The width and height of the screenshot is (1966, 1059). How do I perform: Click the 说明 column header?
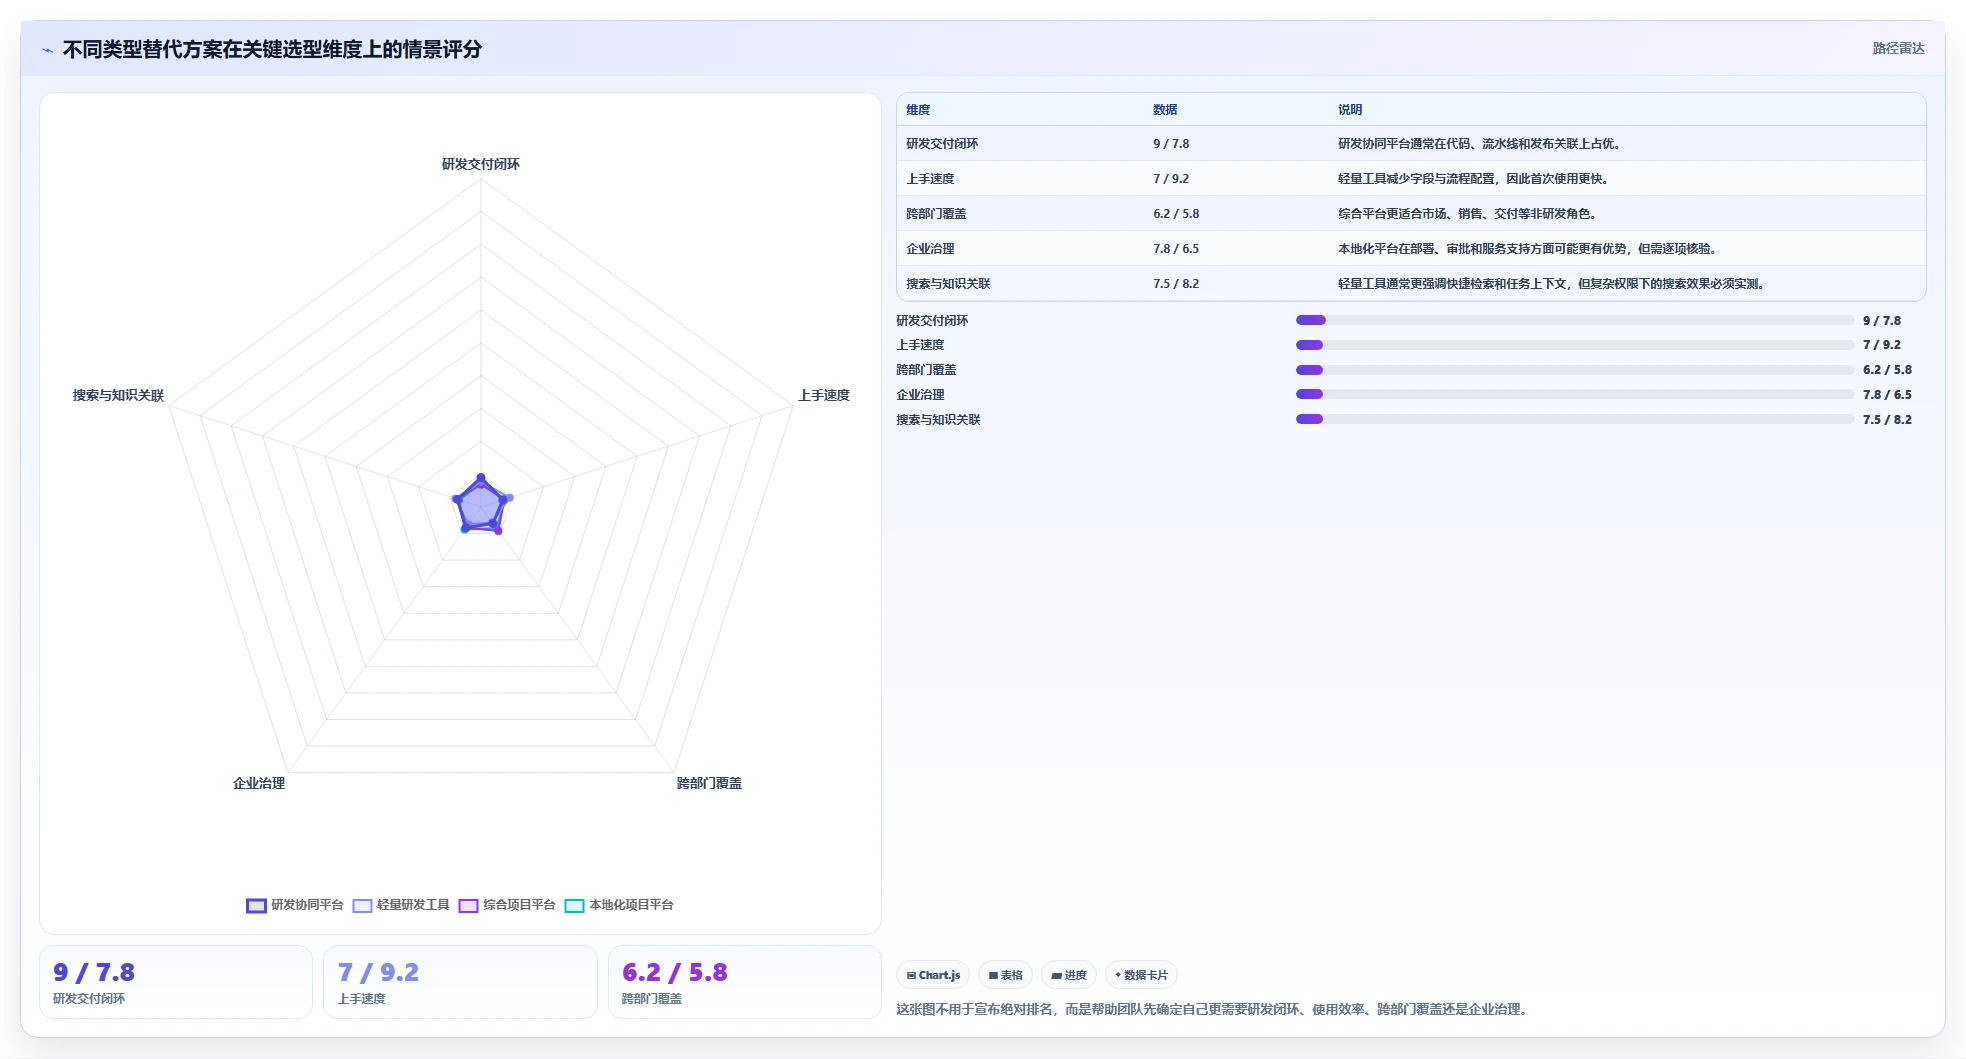click(1350, 110)
